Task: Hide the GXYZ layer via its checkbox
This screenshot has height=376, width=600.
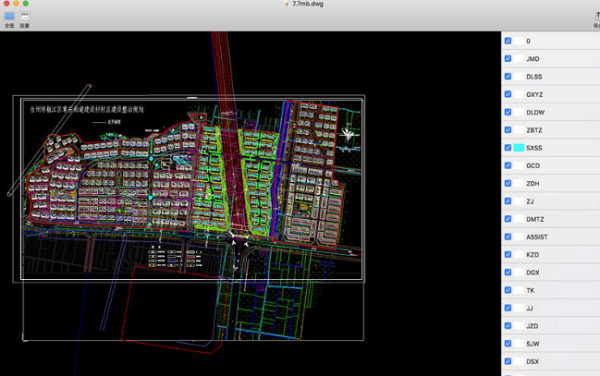Action: (508, 94)
